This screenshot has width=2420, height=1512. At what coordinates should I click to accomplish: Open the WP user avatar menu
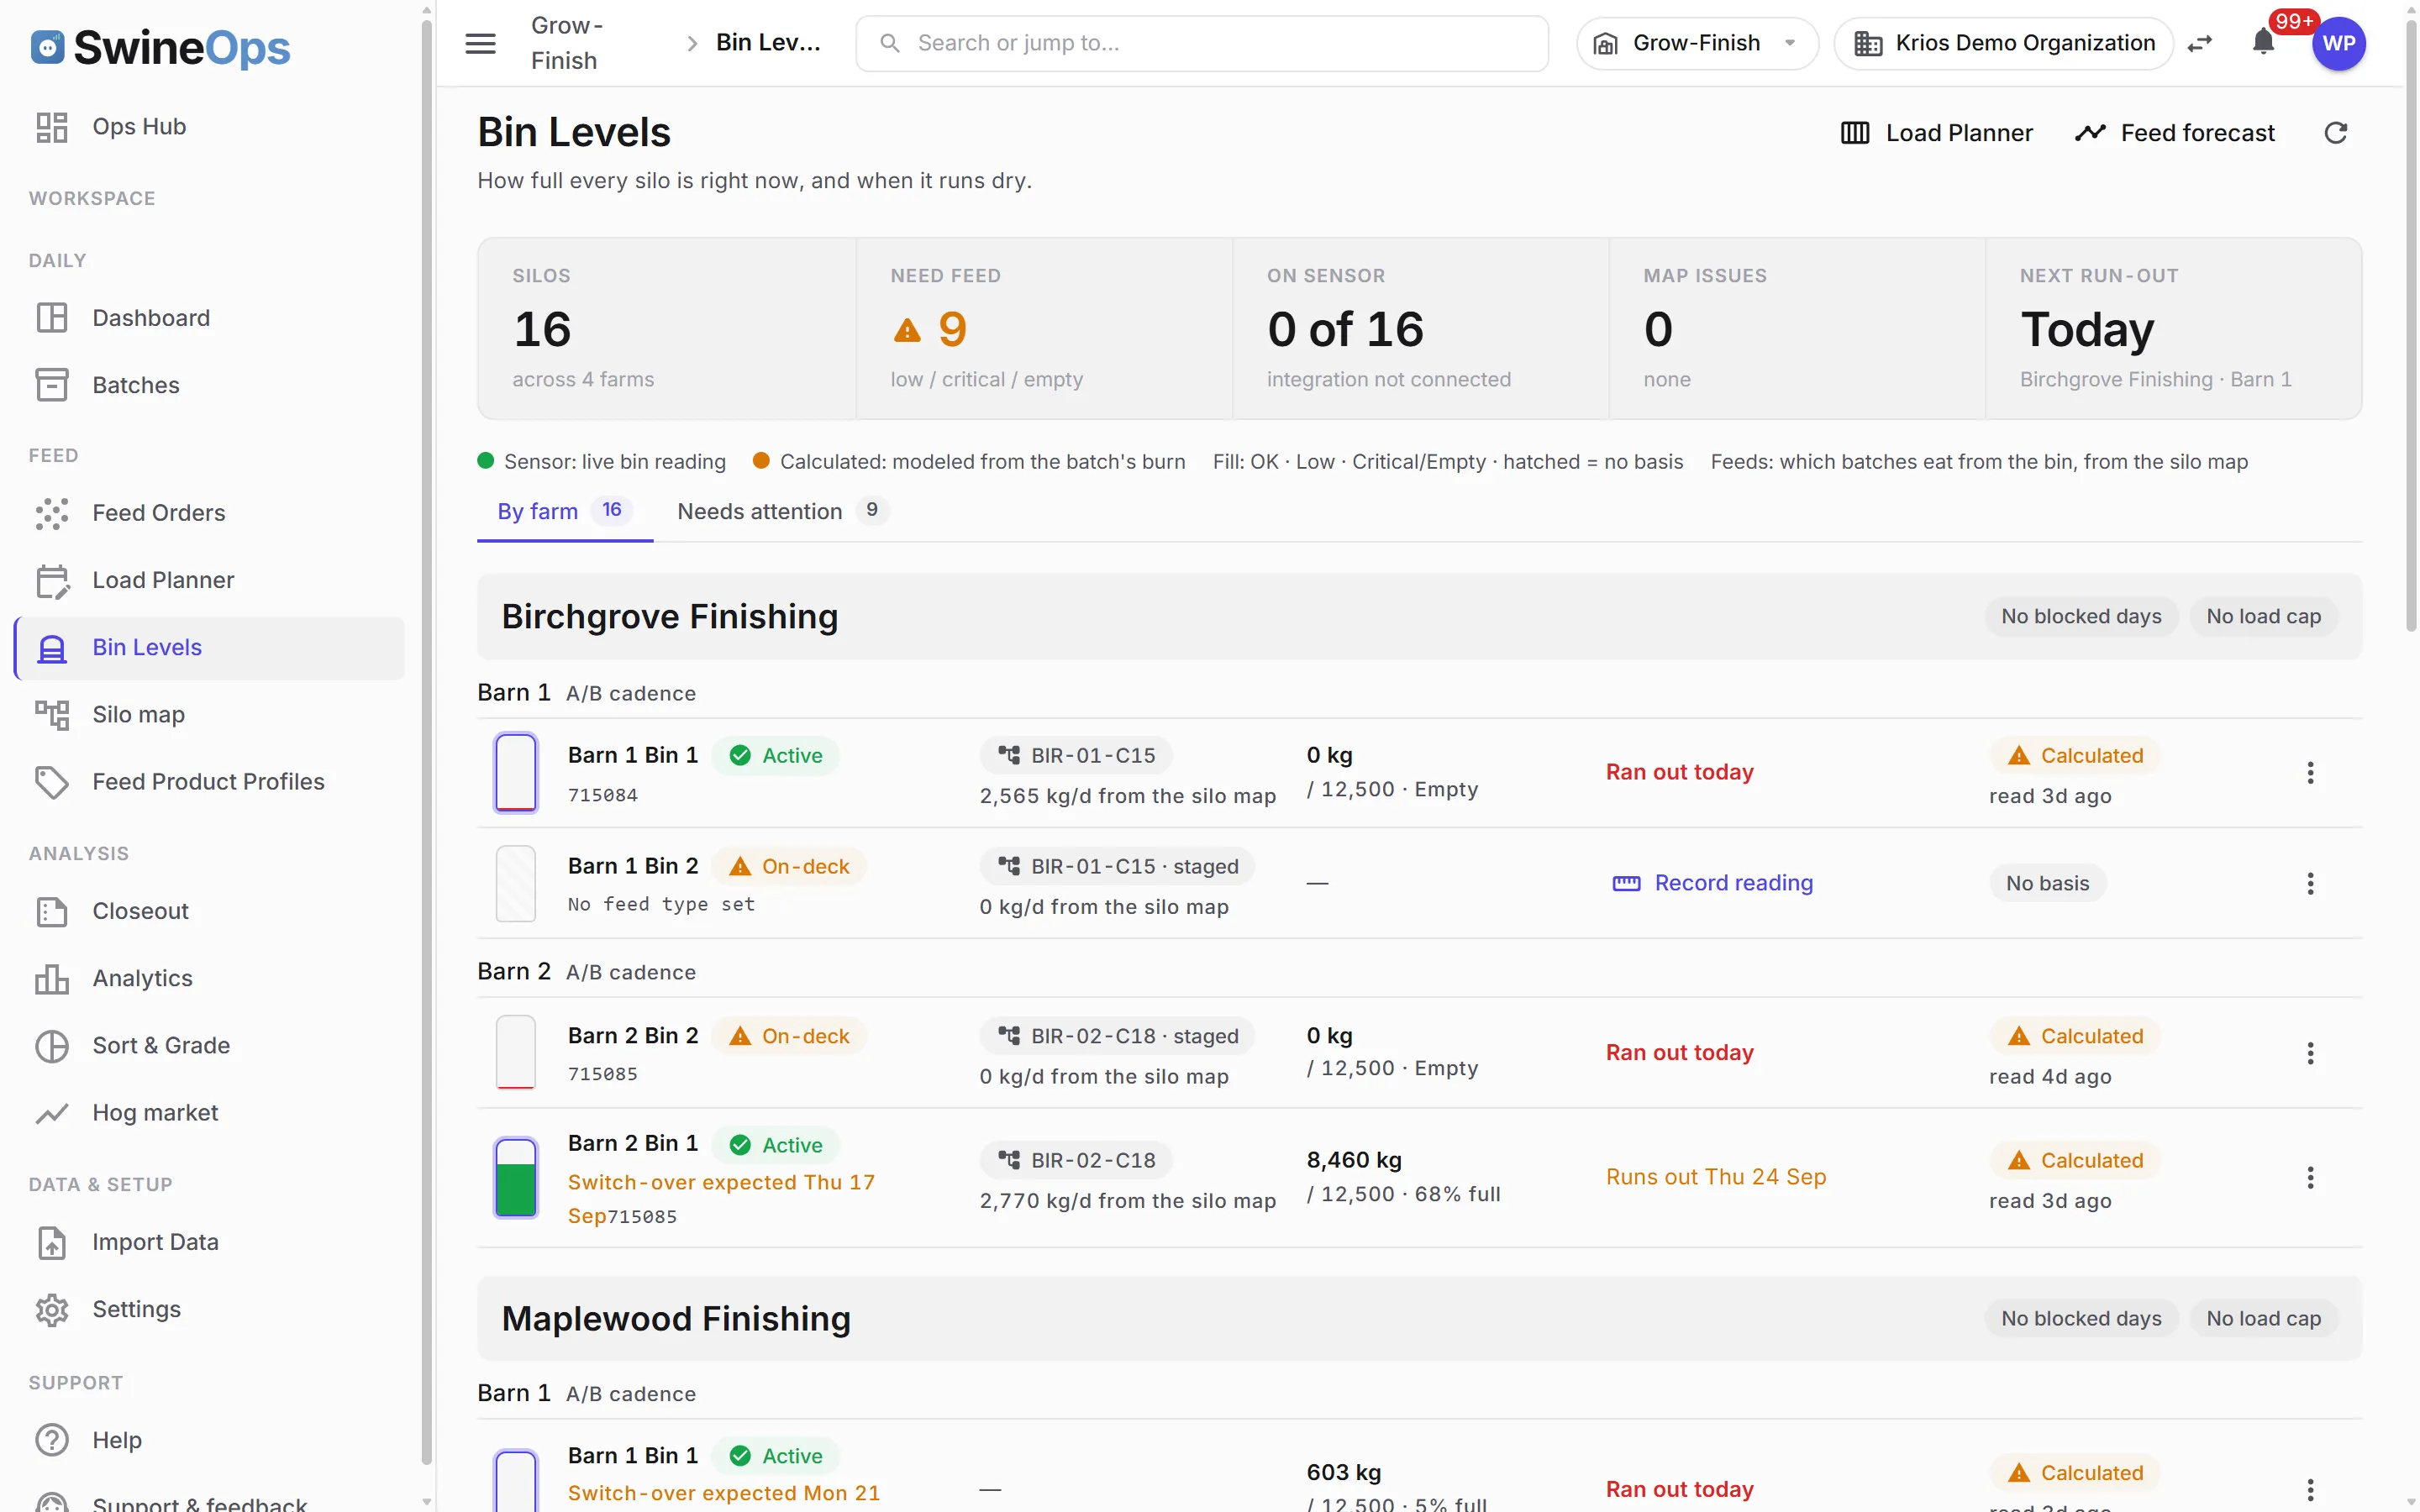[x=2338, y=43]
